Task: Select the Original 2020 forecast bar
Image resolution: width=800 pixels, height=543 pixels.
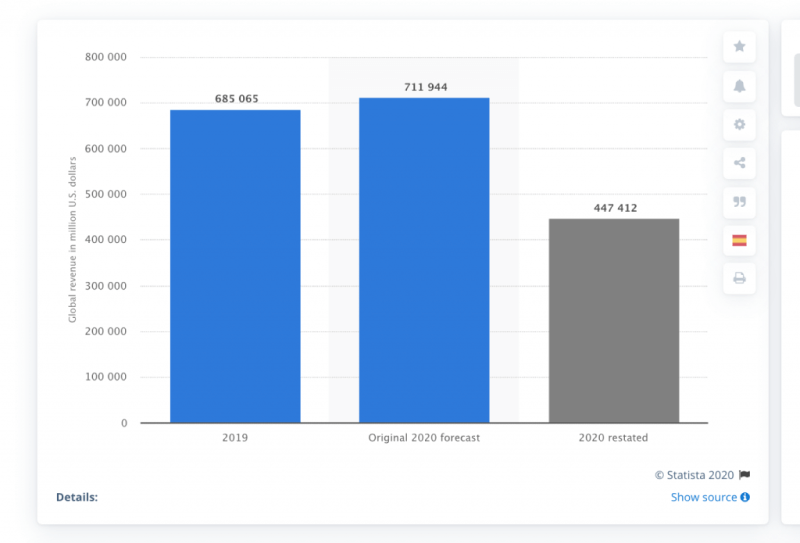Action: [424, 260]
